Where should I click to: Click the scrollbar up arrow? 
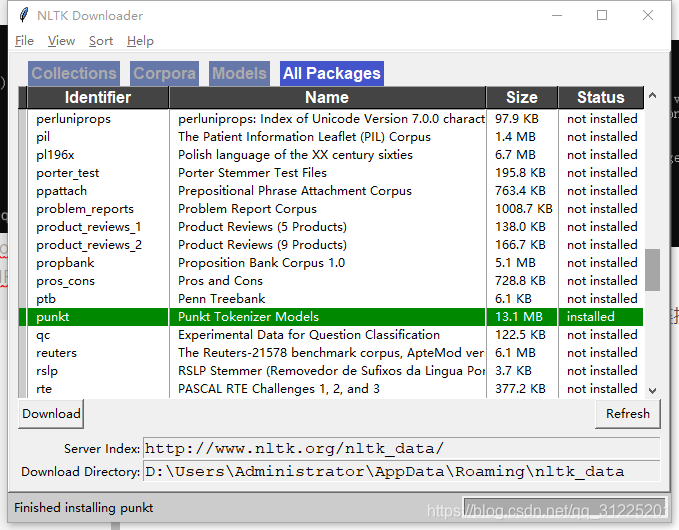653,95
